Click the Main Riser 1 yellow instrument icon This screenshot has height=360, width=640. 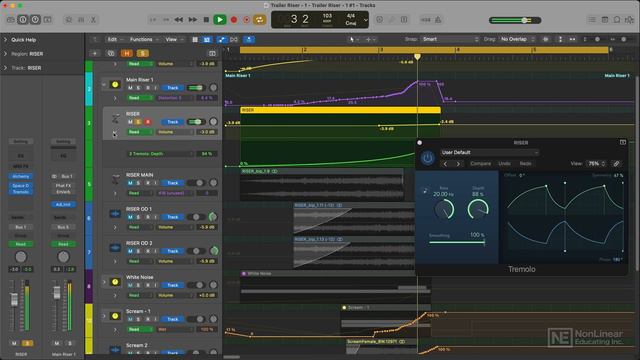coord(115,84)
